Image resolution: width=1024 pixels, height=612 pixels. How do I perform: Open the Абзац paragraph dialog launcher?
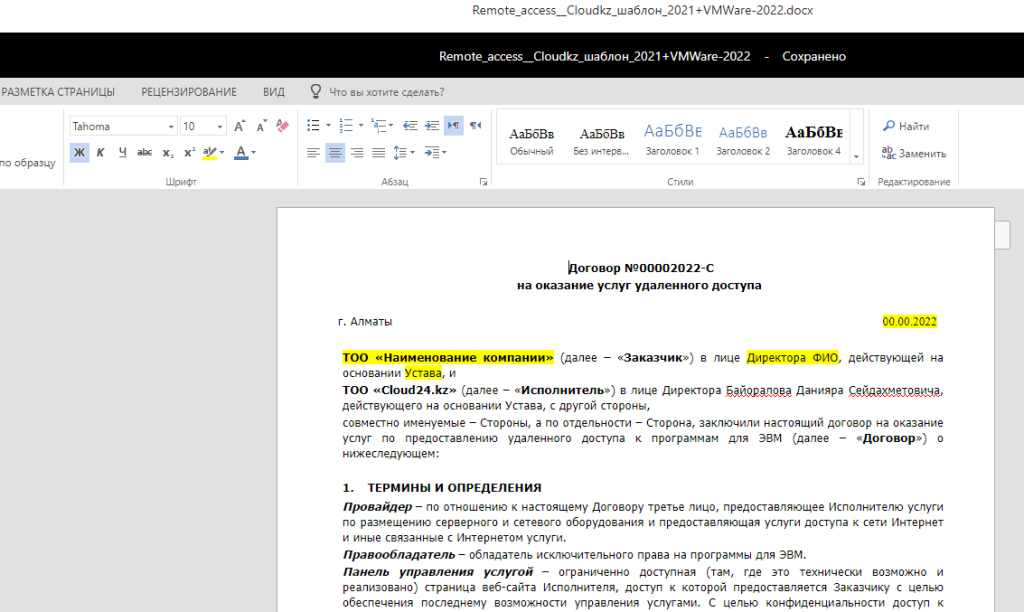[x=483, y=182]
